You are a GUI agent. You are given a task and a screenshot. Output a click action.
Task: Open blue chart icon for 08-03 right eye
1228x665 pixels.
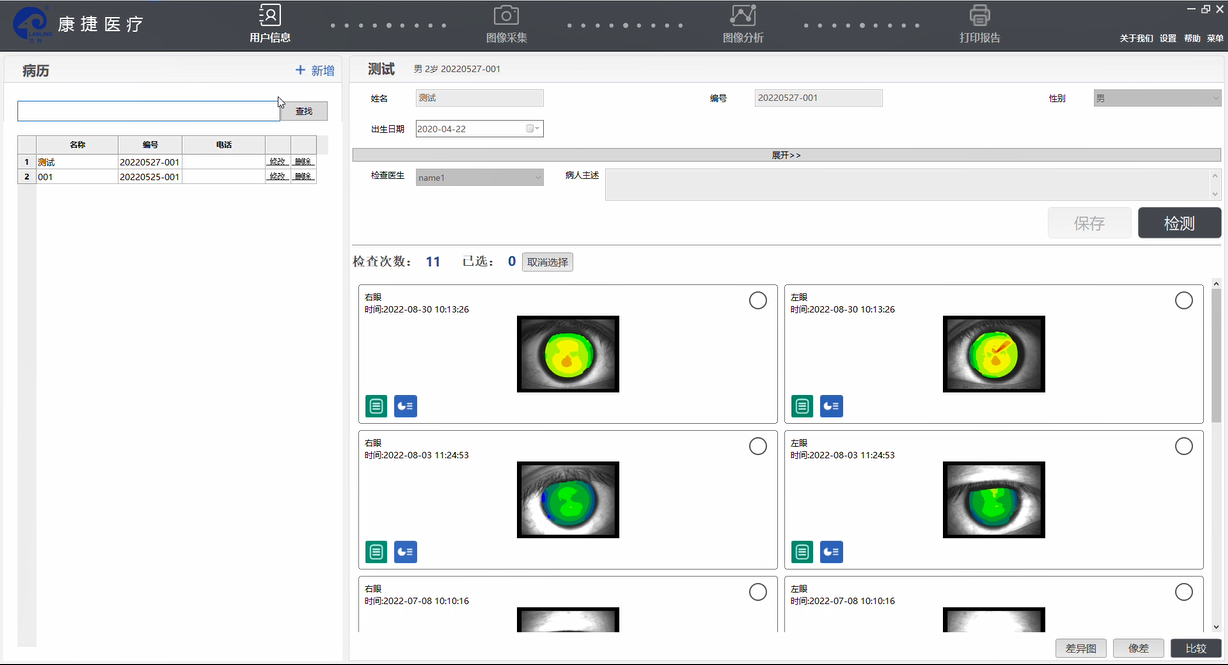coord(405,551)
